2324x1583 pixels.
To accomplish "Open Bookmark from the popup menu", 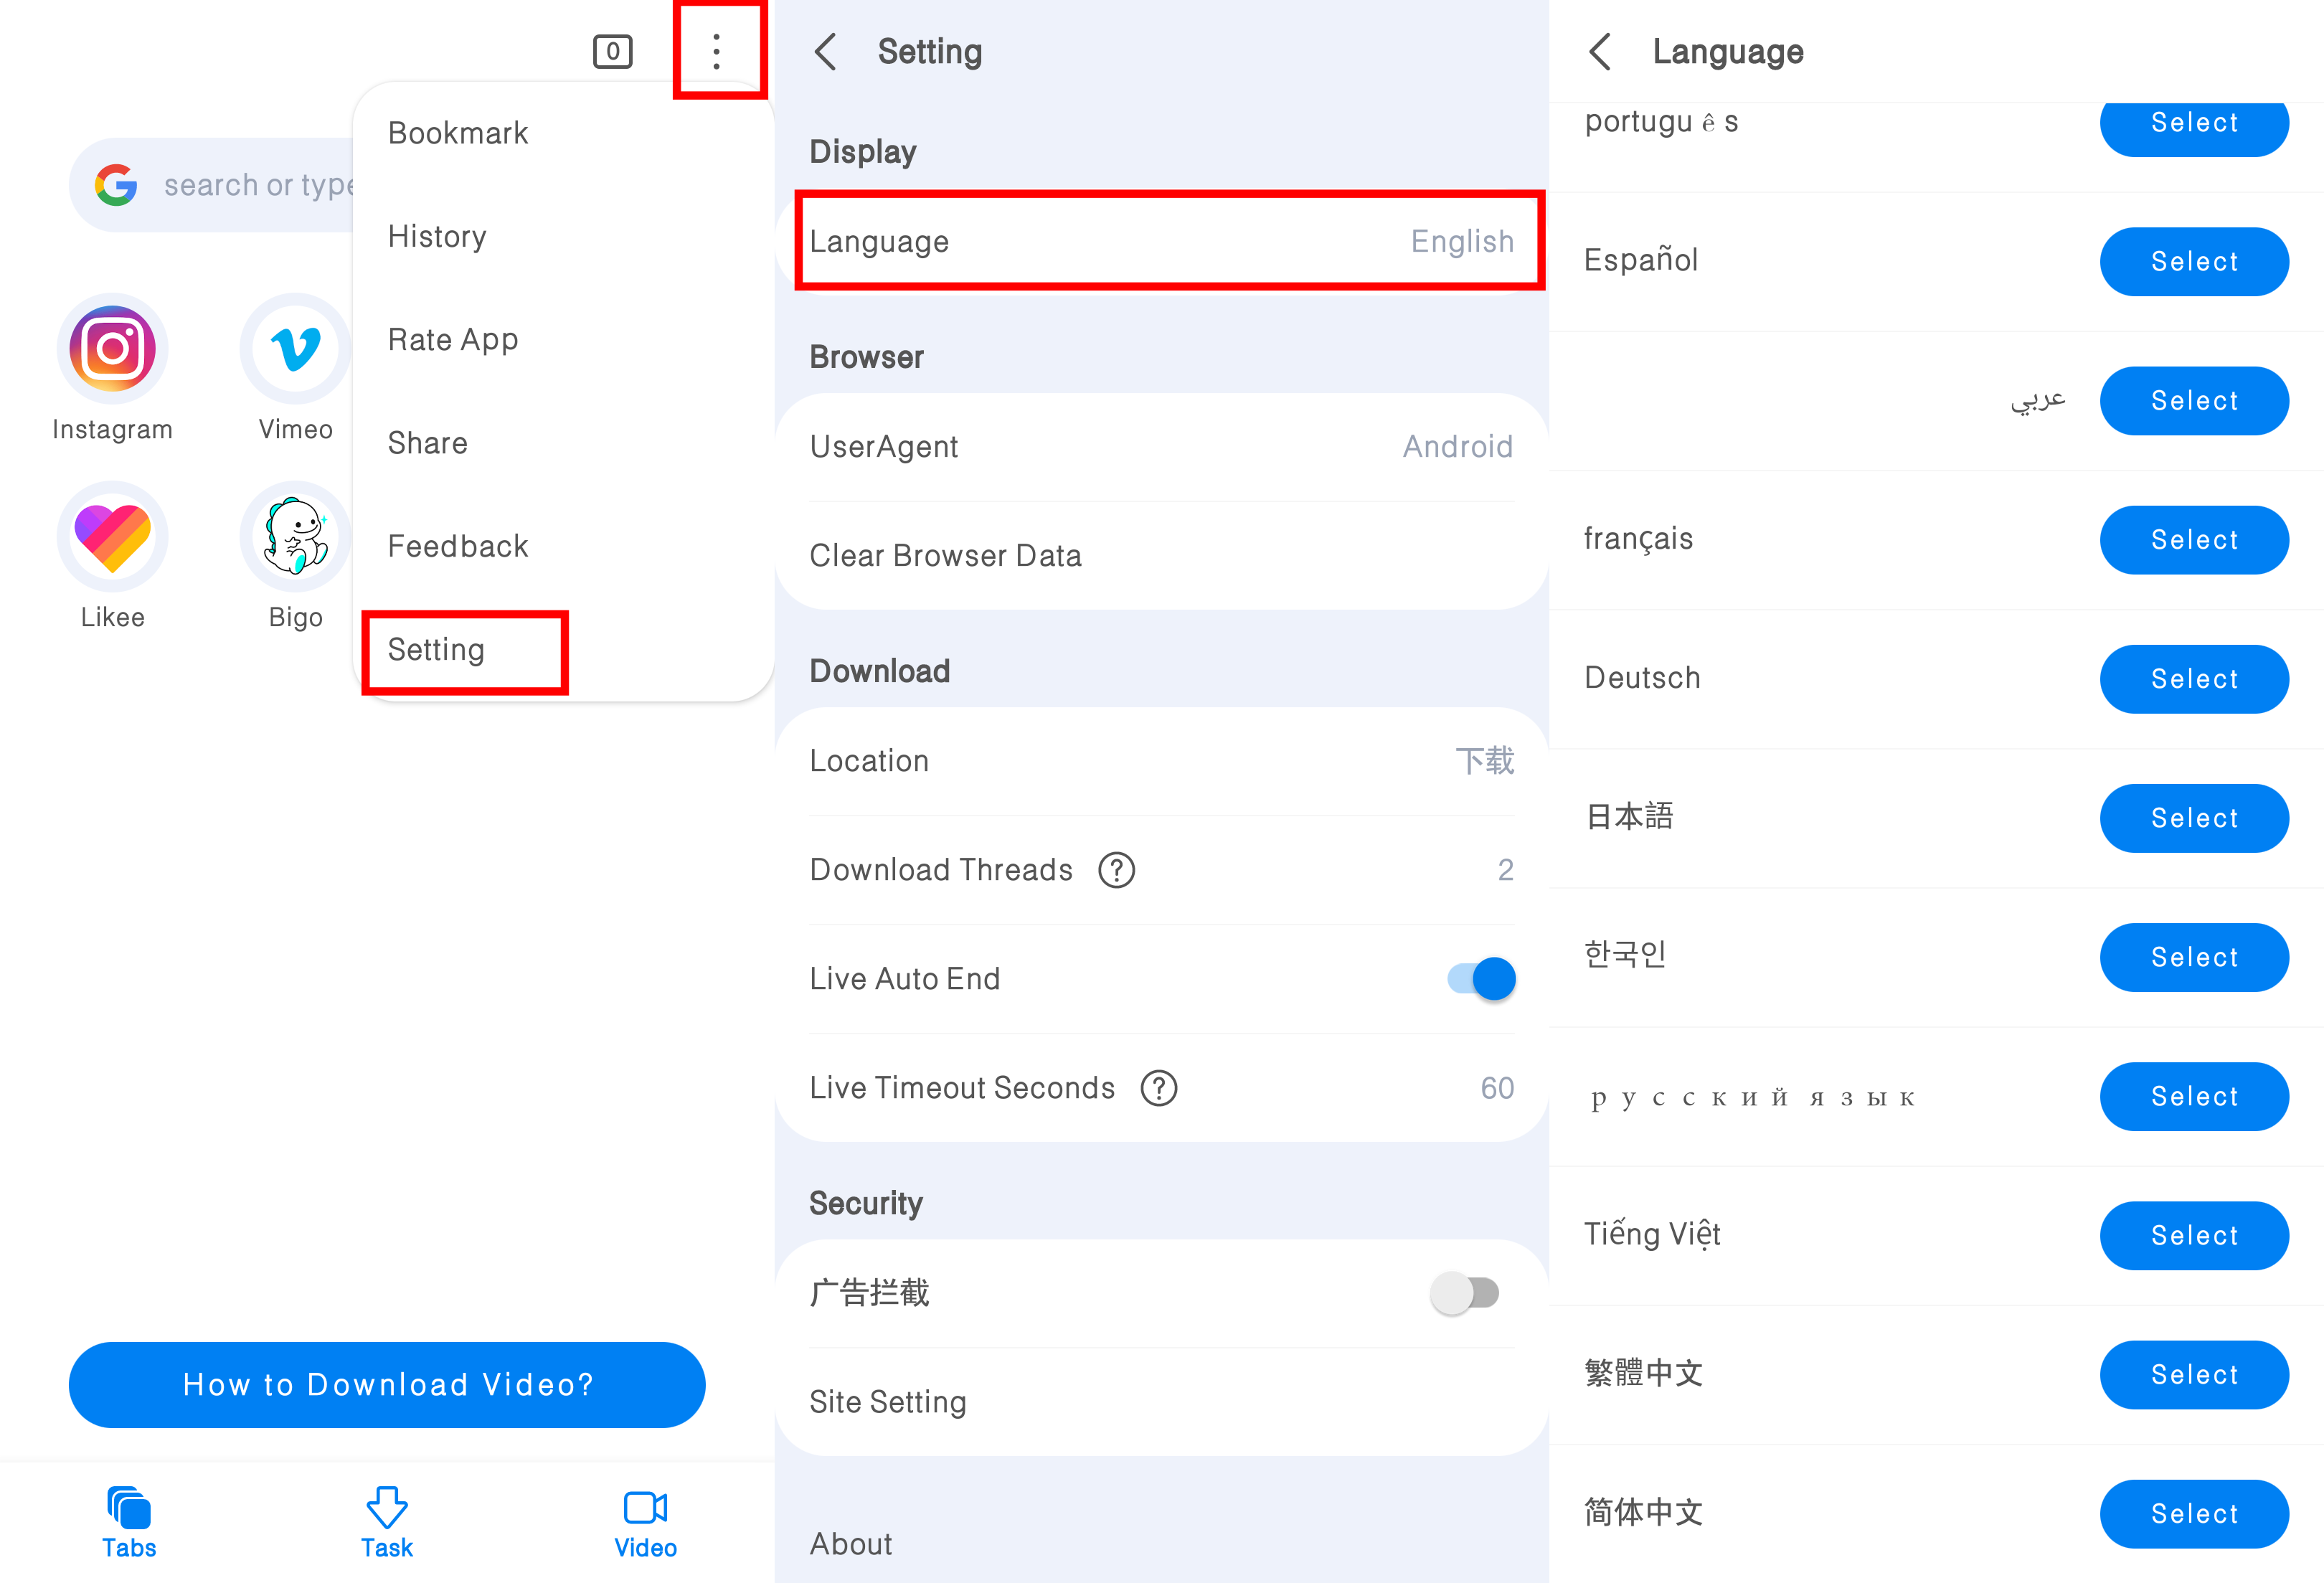I will click(x=458, y=133).
